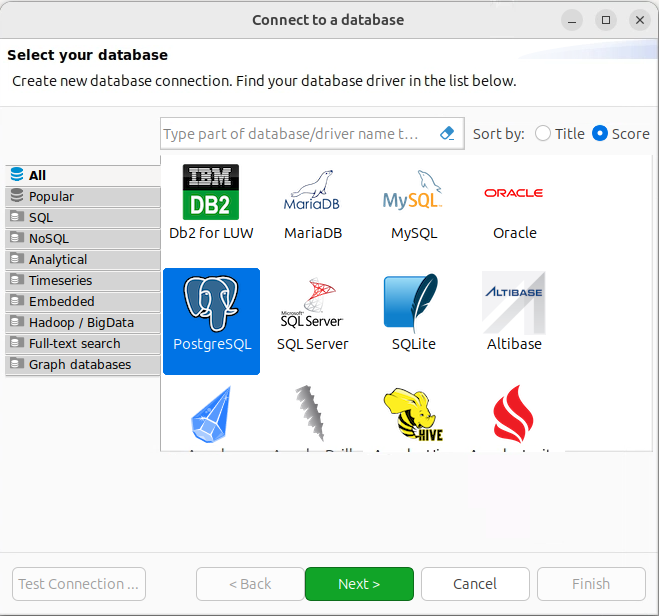
Task: Select the SQLite feather icon
Action: [x=413, y=304]
